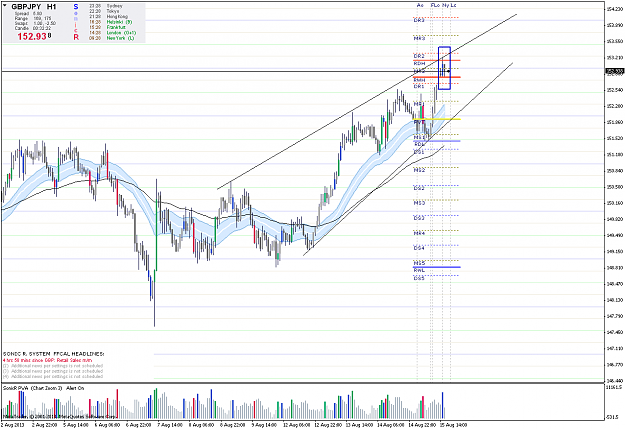The width and height of the screenshot is (625, 429).
Task: Select the London session clock row
Action: [112, 33]
